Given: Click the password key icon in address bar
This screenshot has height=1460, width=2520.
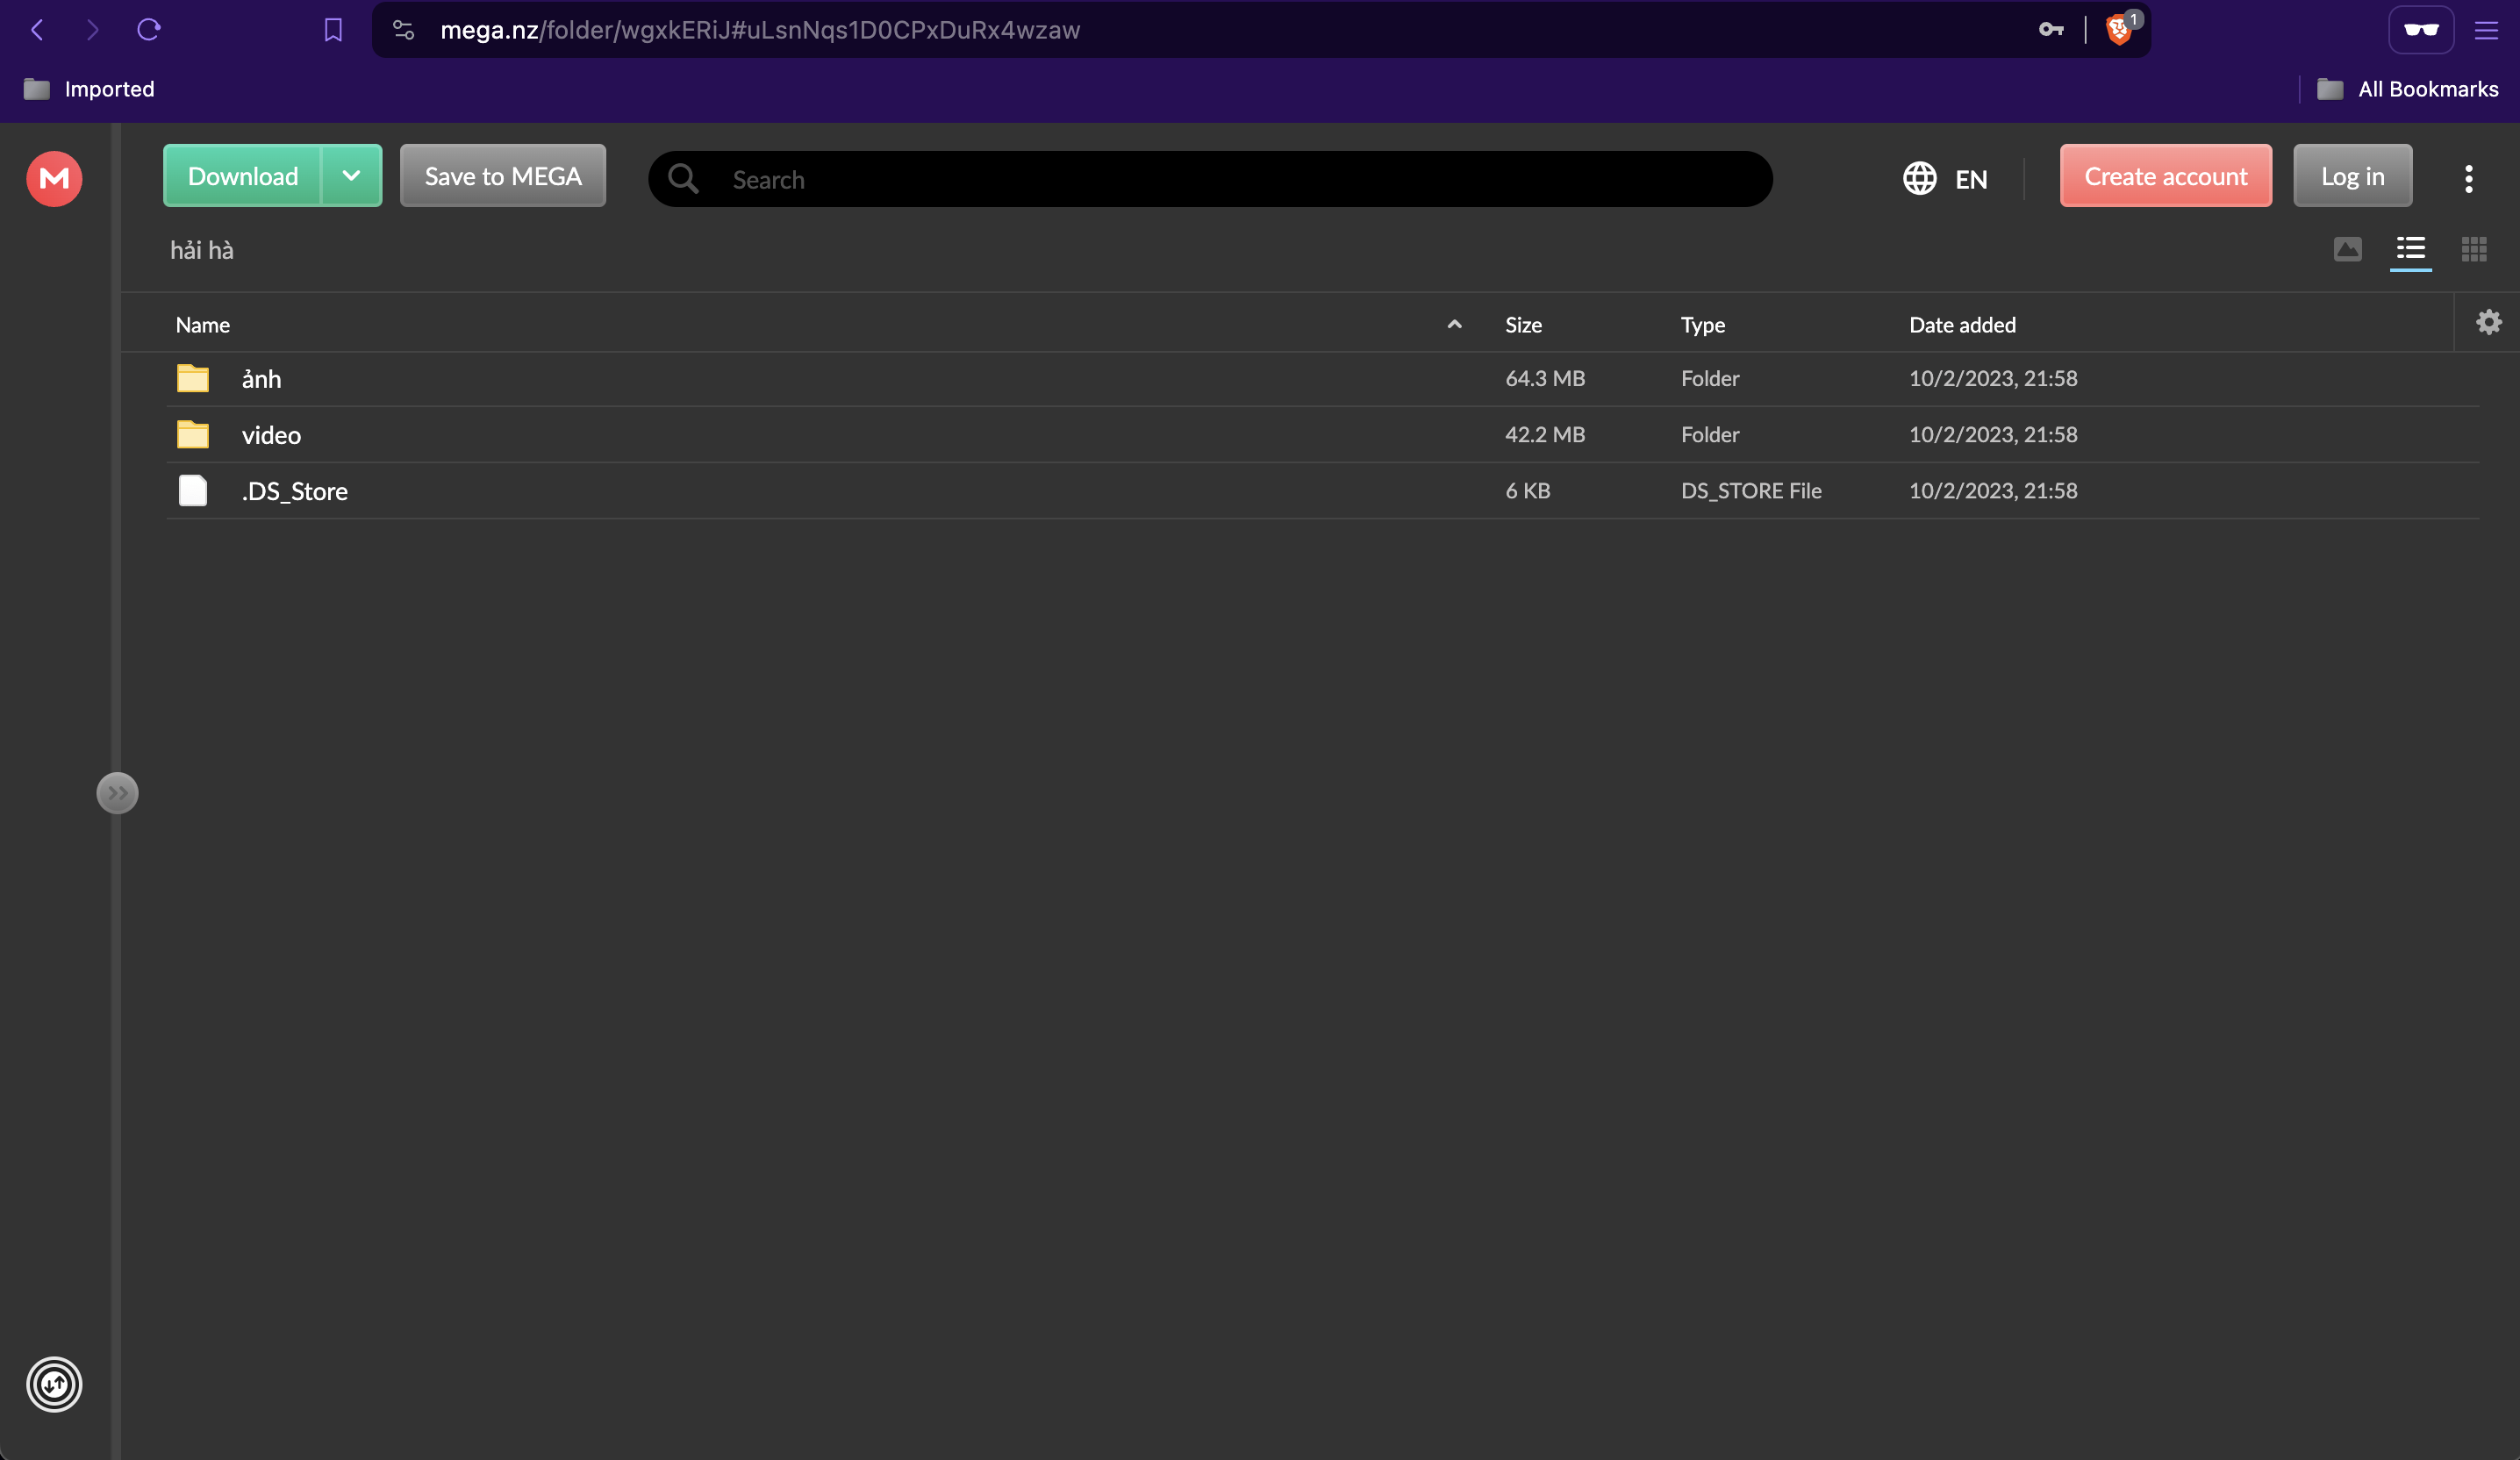Looking at the screenshot, I should tap(2050, 30).
